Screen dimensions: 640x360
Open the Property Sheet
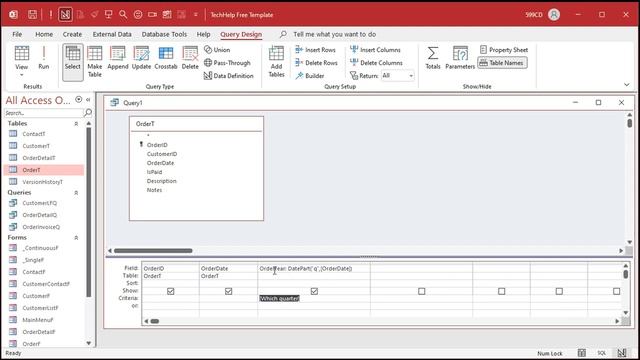coord(504,50)
